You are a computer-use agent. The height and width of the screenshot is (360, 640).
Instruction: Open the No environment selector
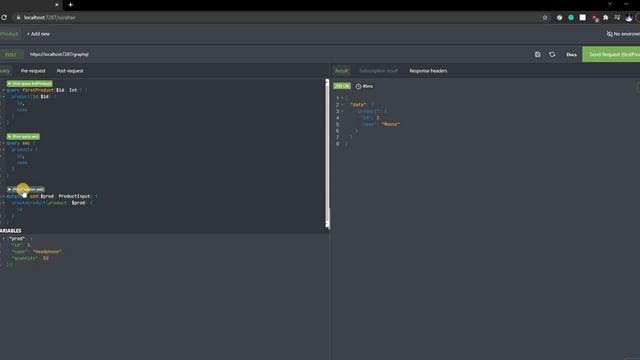point(623,34)
